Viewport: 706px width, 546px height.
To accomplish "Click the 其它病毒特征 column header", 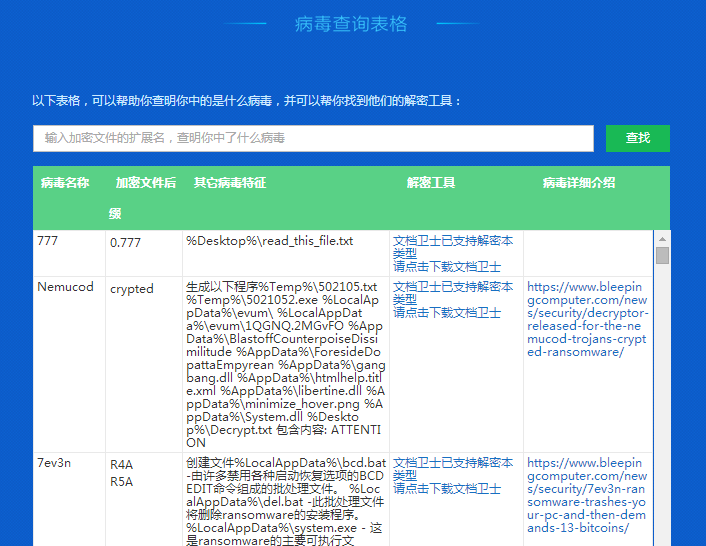I will [230, 183].
